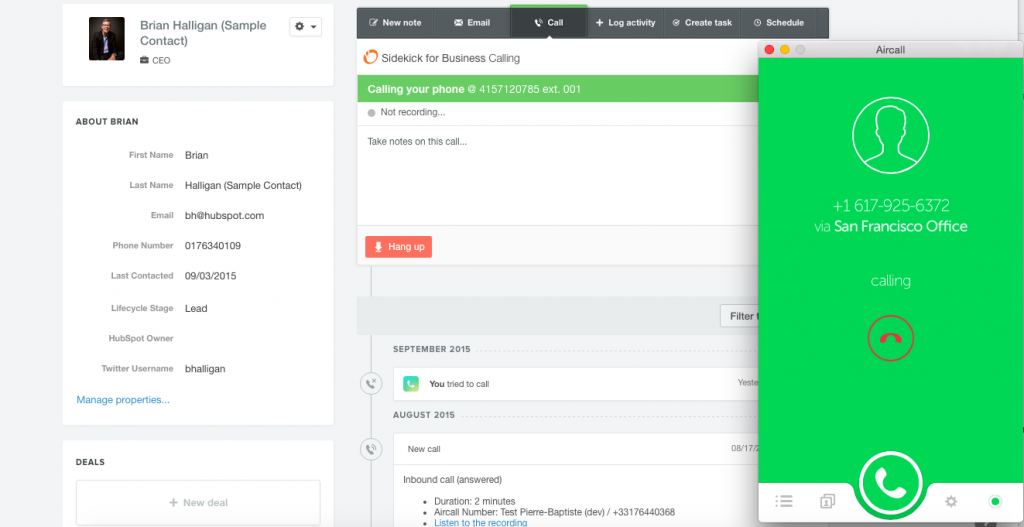Click the Sidekick orange logo icon

coord(370,57)
